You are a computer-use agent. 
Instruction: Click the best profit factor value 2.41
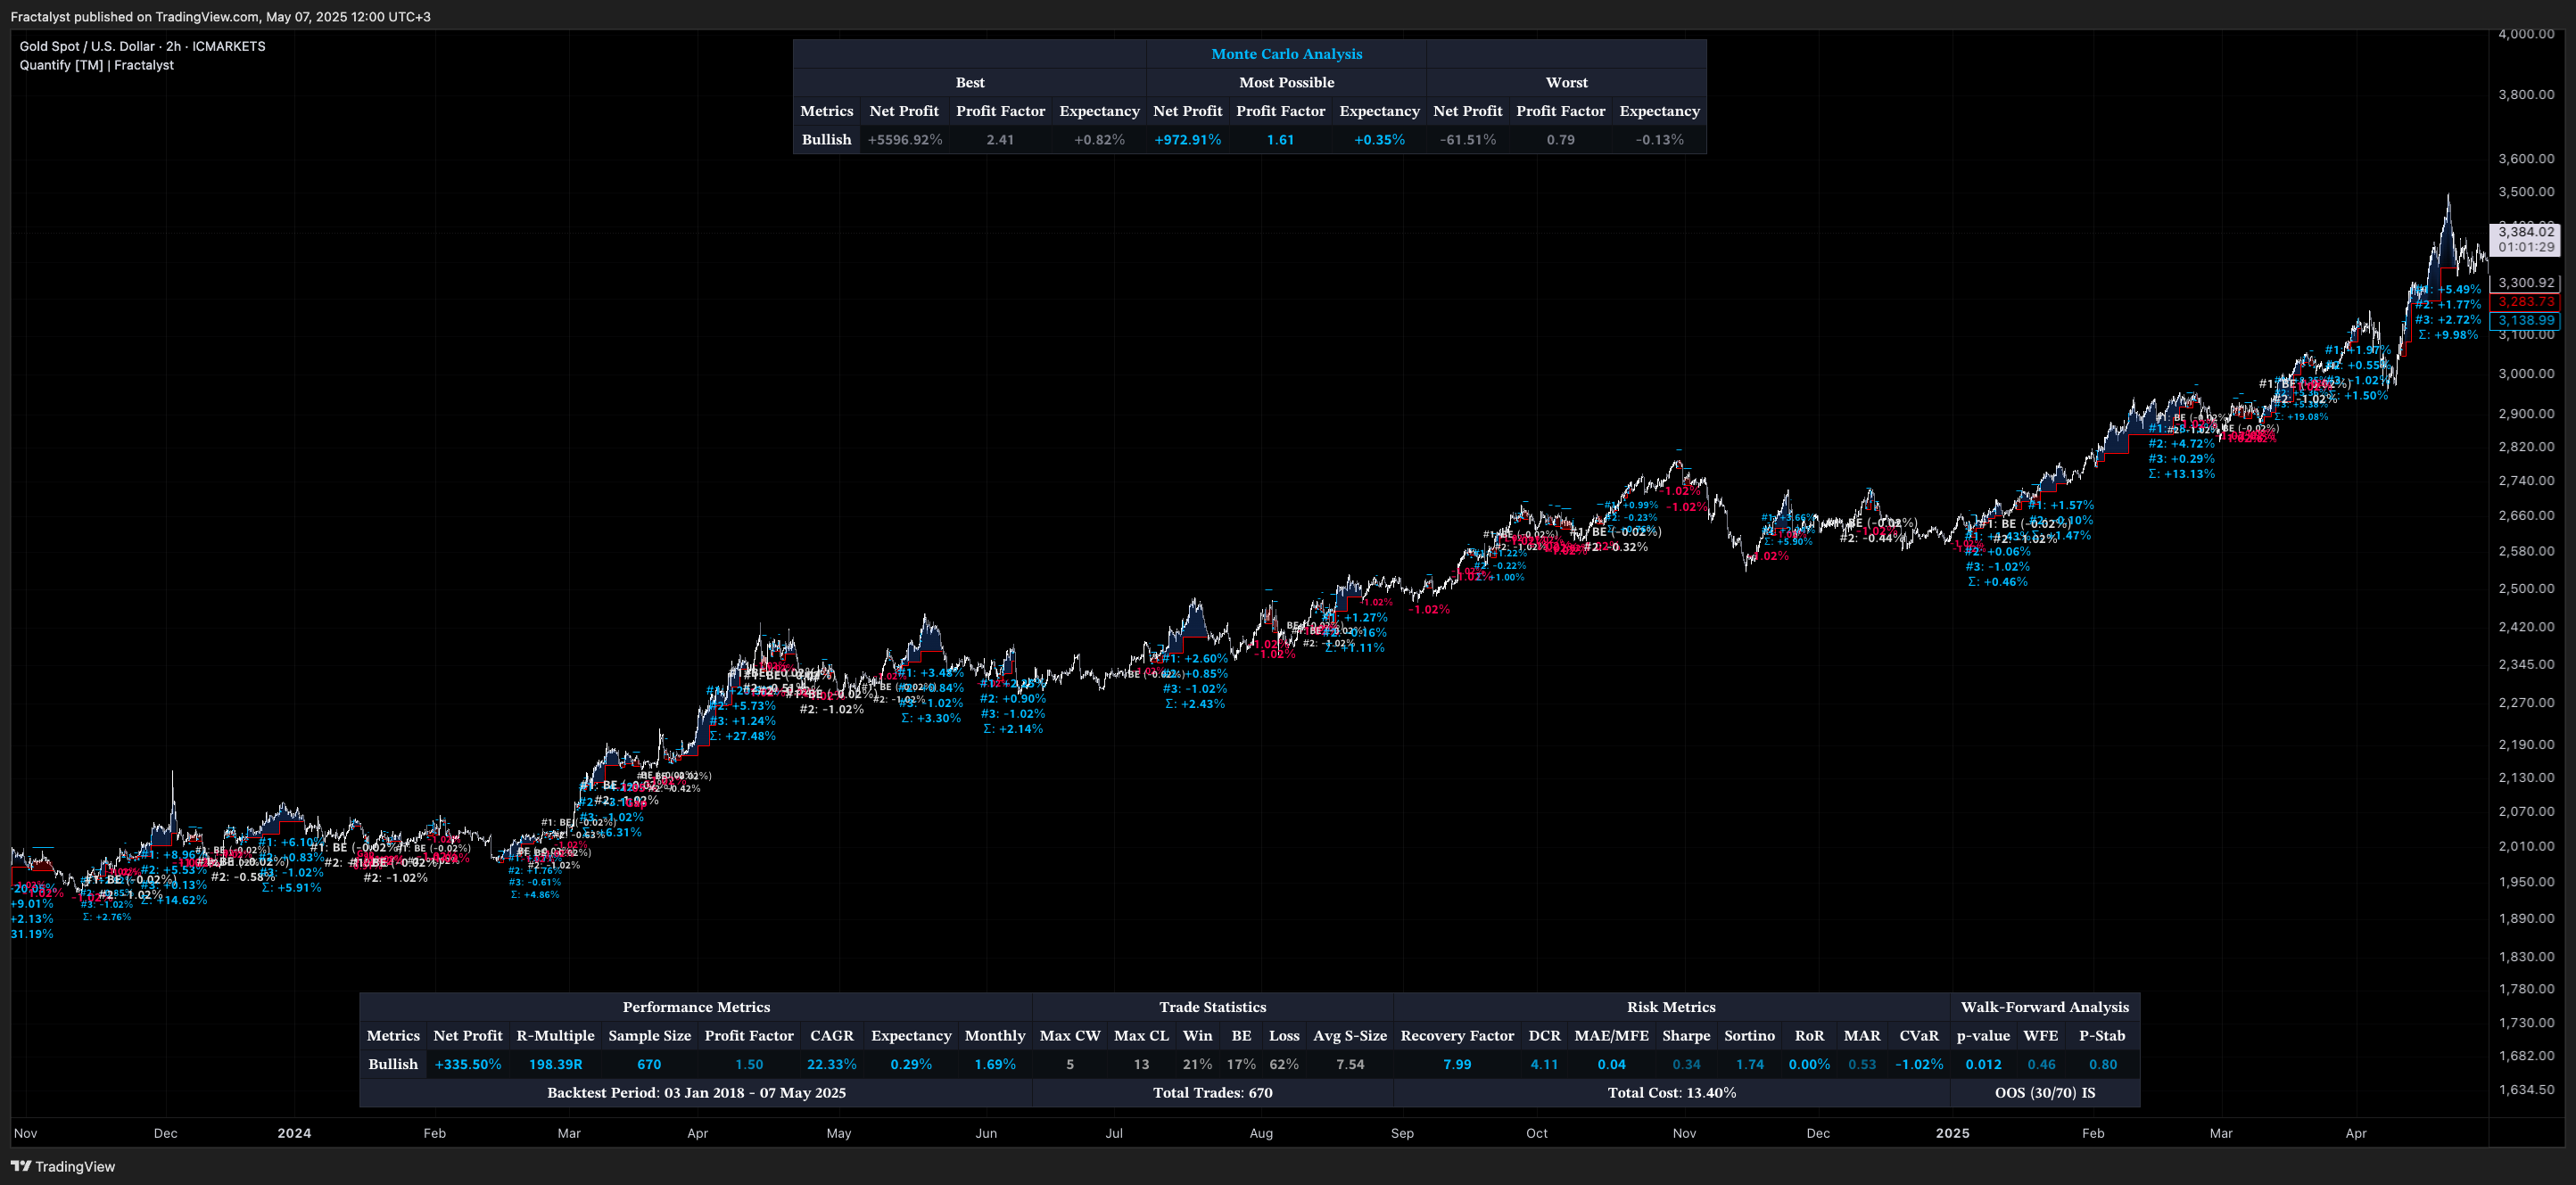pyautogui.click(x=1000, y=139)
